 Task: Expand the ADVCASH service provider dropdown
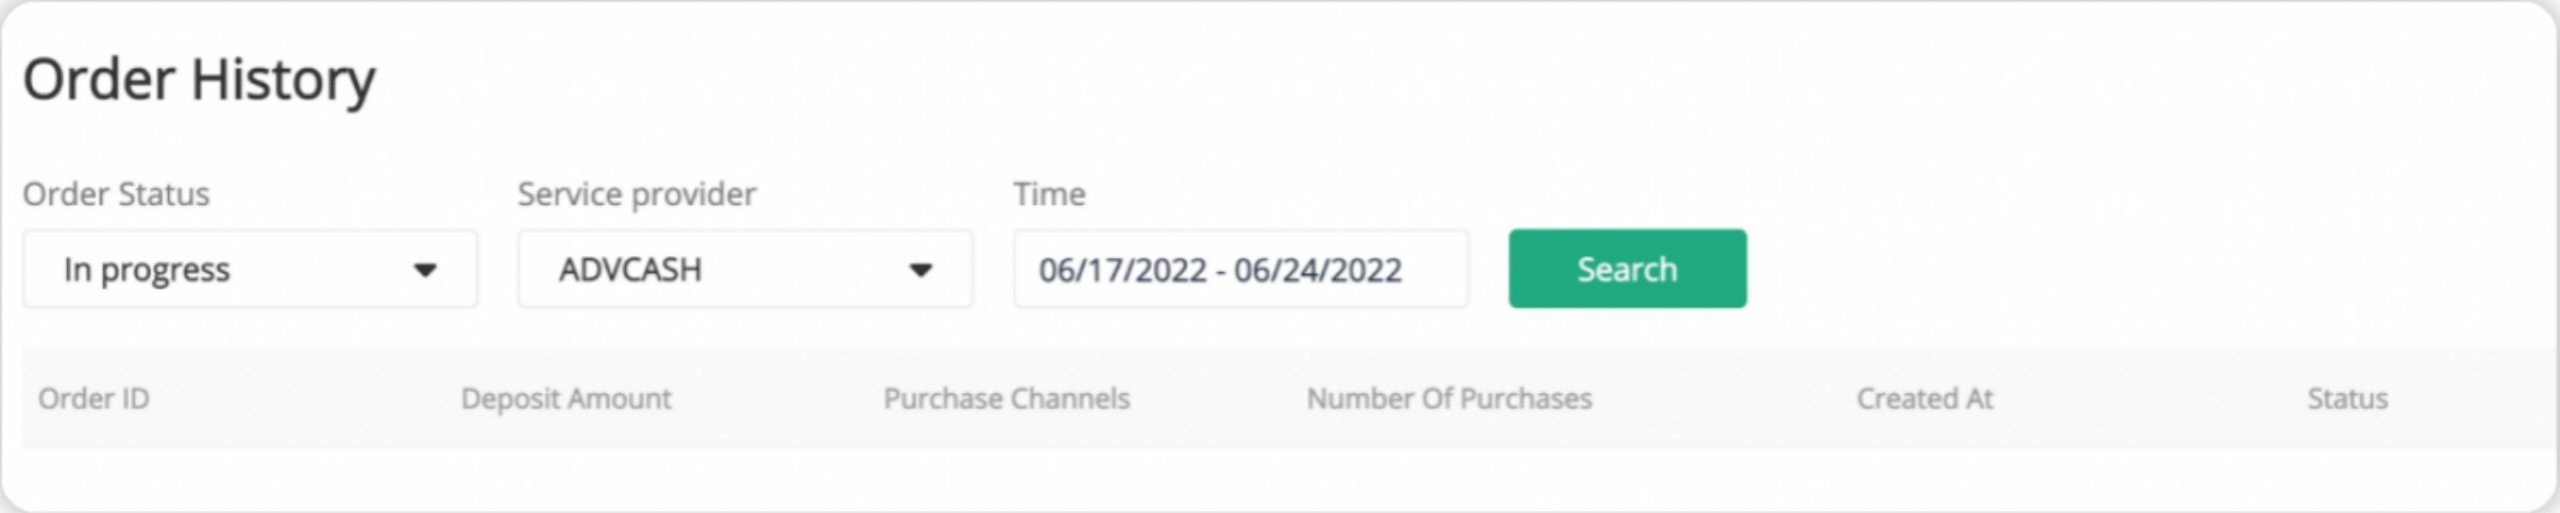743,269
